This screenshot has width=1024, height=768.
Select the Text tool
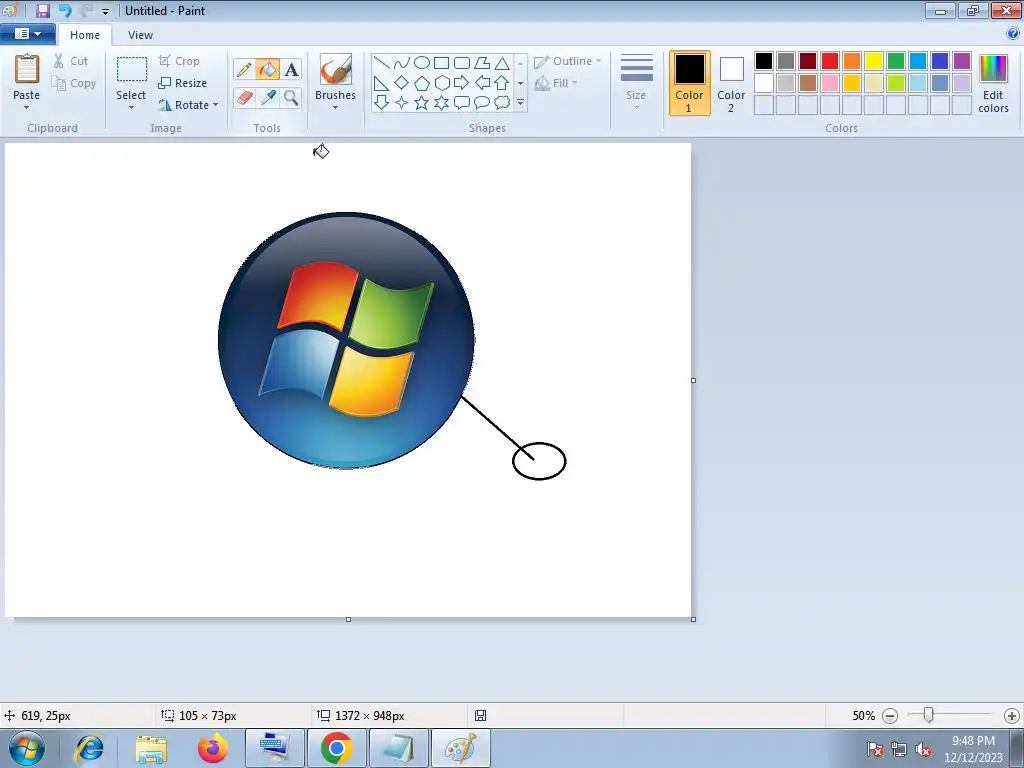(x=291, y=69)
